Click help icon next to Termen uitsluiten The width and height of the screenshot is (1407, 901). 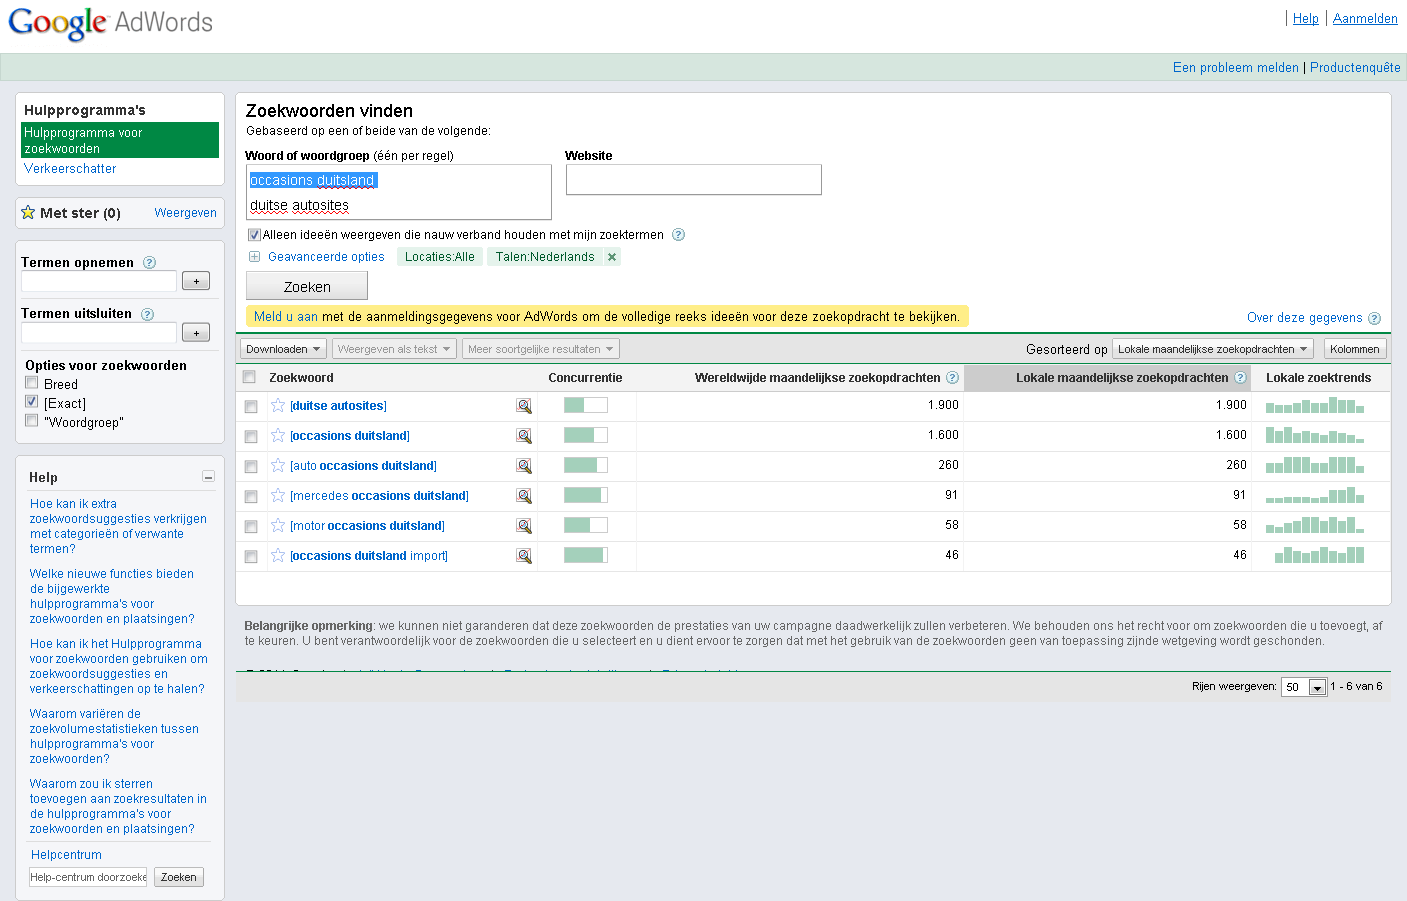pyautogui.click(x=147, y=313)
